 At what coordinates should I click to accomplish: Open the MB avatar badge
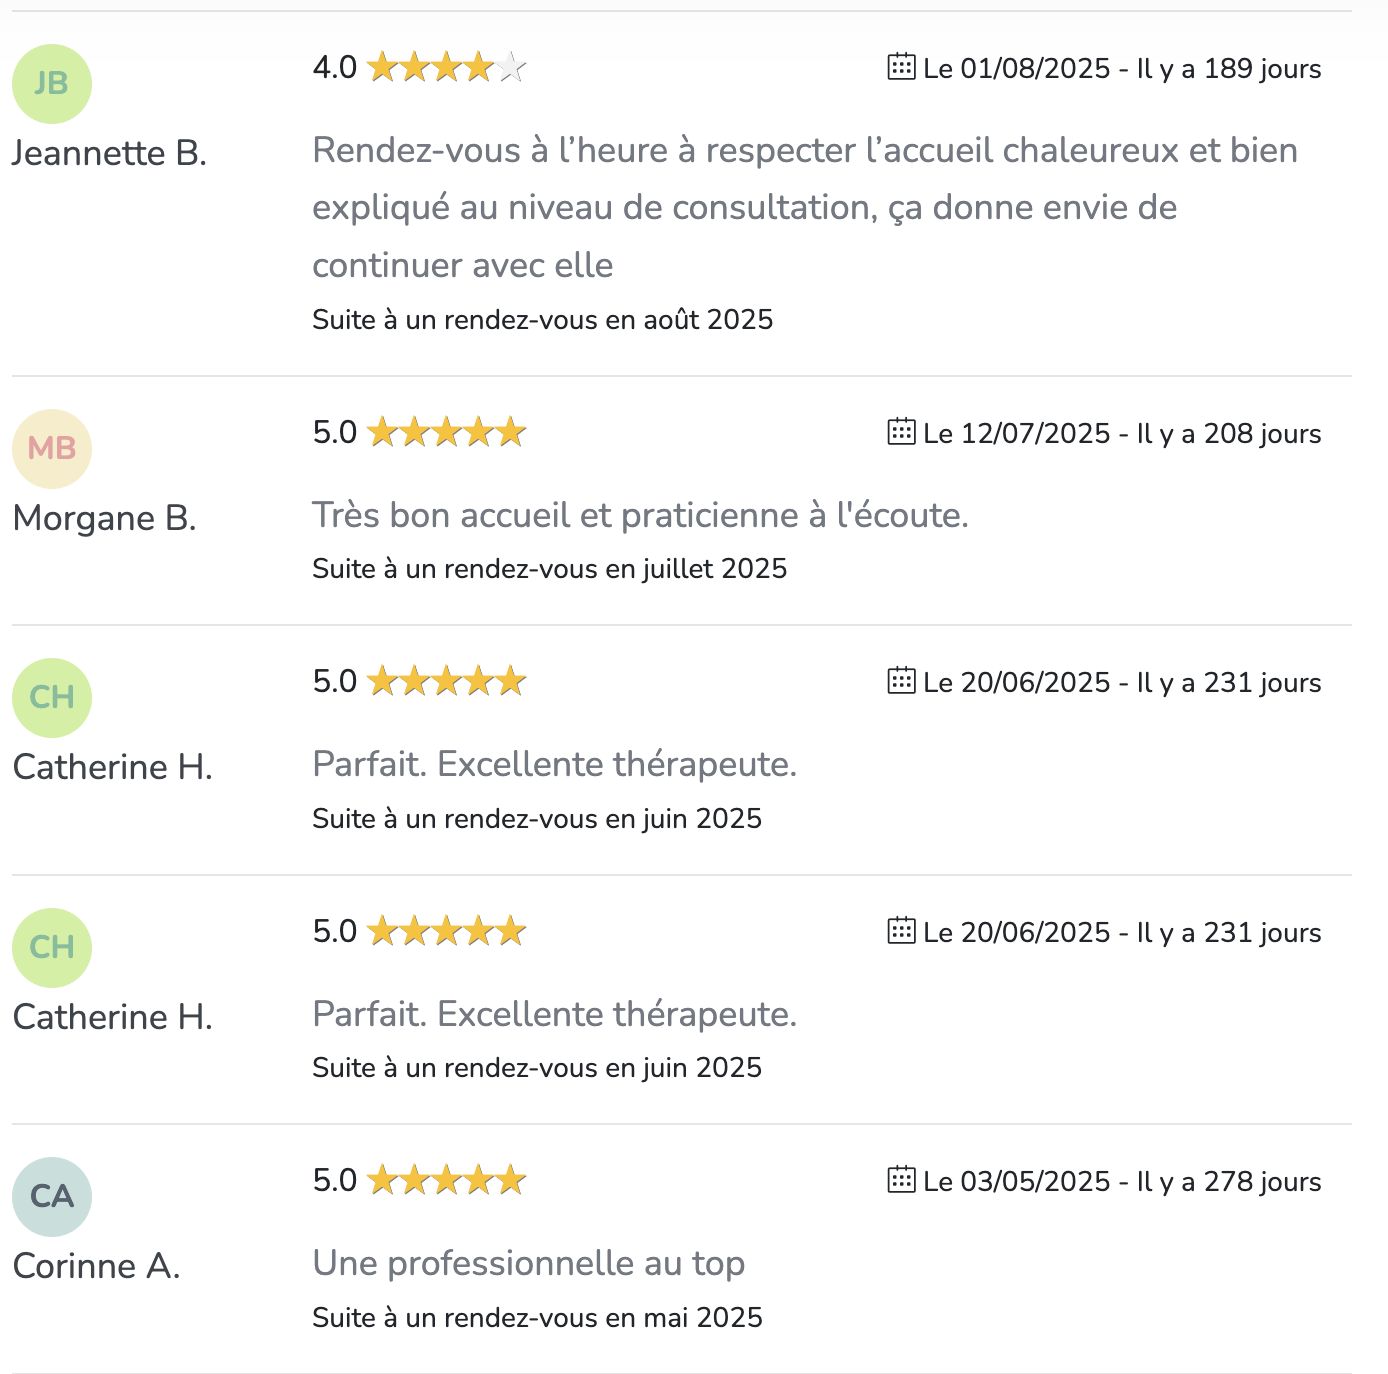click(52, 448)
